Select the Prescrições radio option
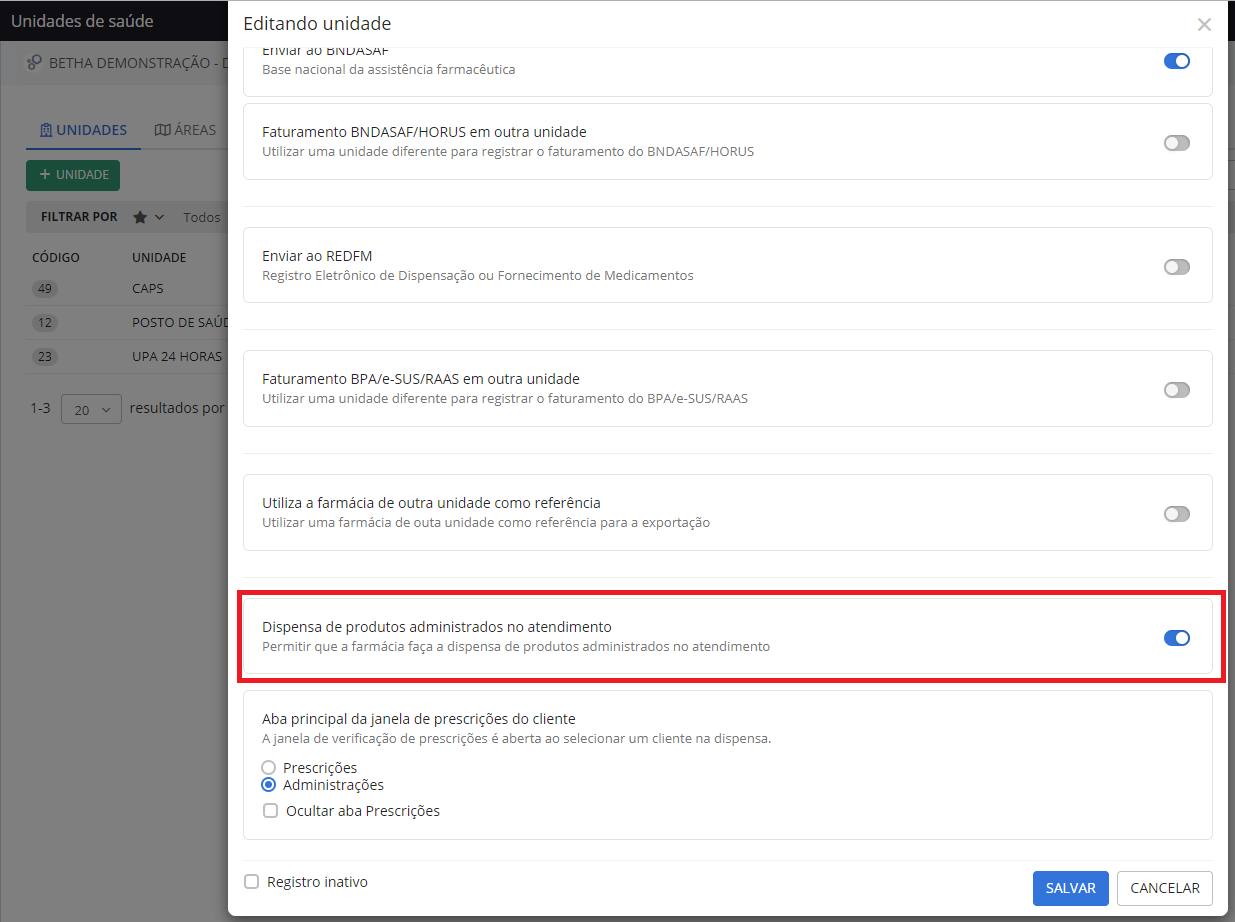The height and width of the screenshot is (922, 1235). click(x=269, y=768)
